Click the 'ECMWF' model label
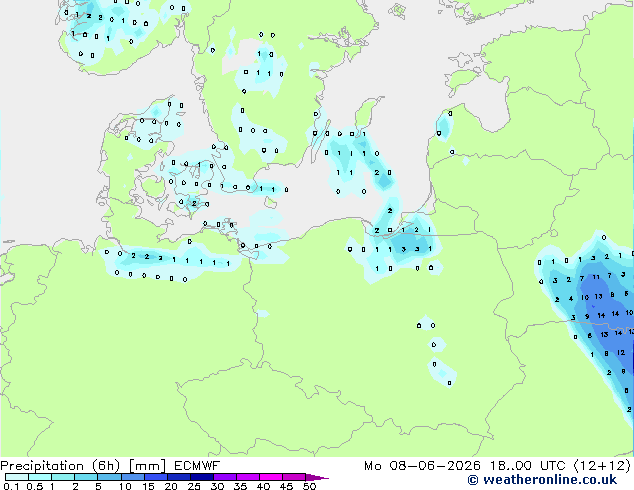 click(197, 466)
